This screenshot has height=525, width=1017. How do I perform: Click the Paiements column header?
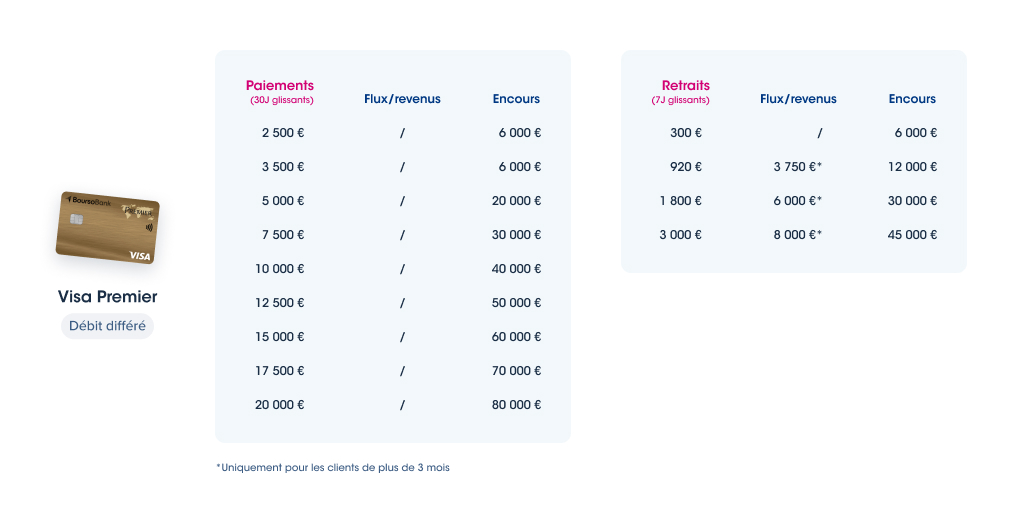point(280,85)
